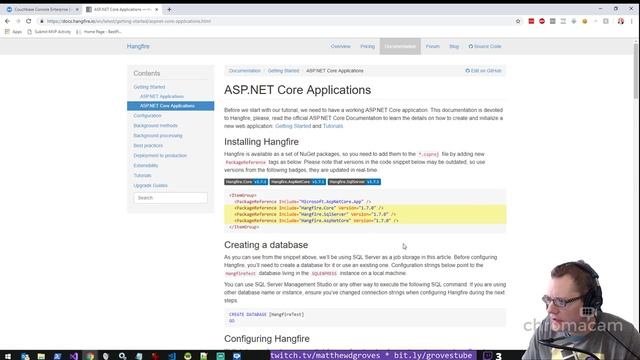Open the Overview nav item

[340, 47]
